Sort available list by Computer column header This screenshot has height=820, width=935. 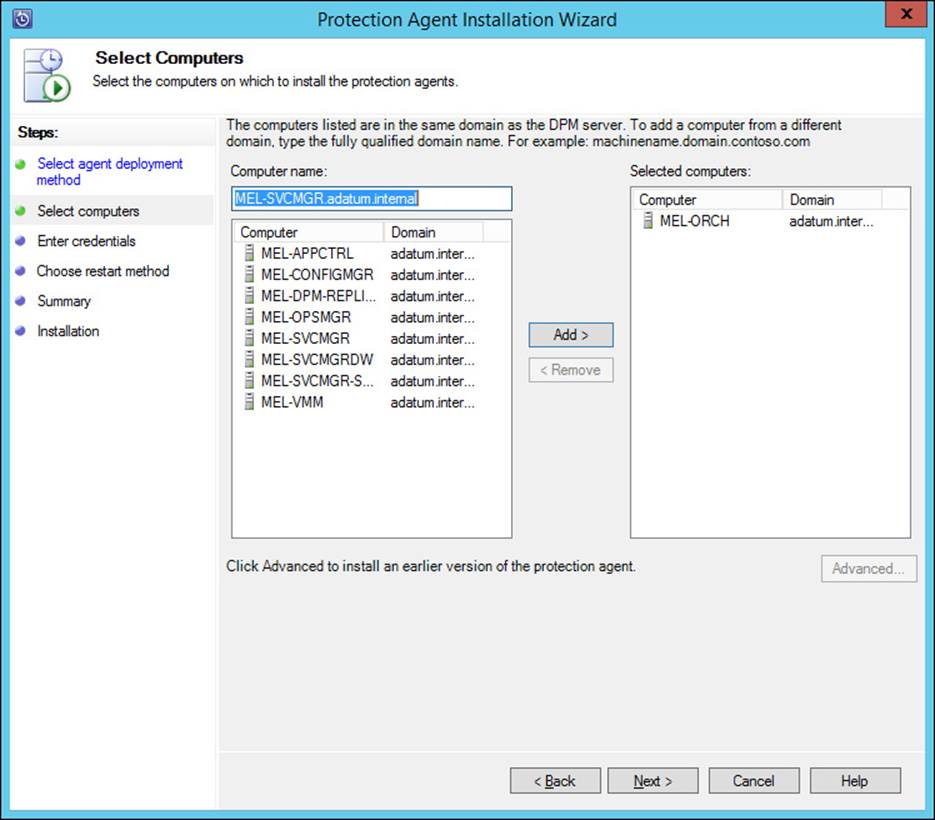tap(308, 233)
